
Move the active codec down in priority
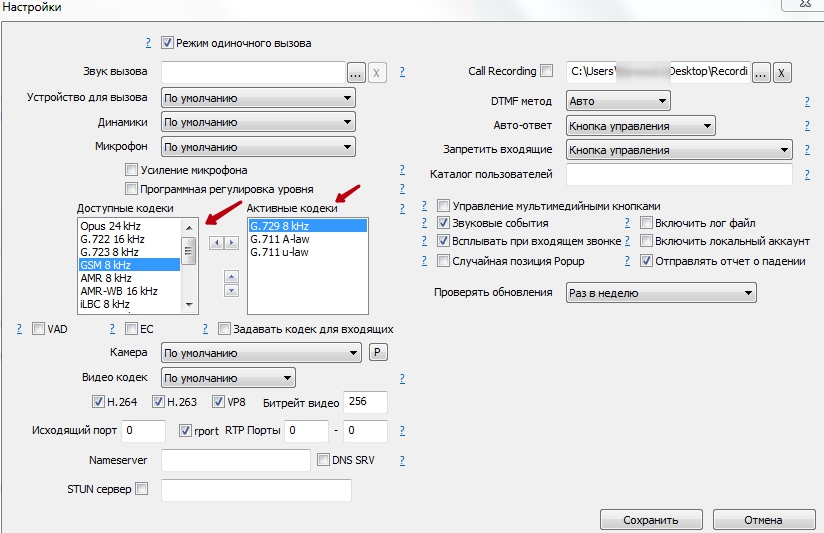tap(231, 291)
